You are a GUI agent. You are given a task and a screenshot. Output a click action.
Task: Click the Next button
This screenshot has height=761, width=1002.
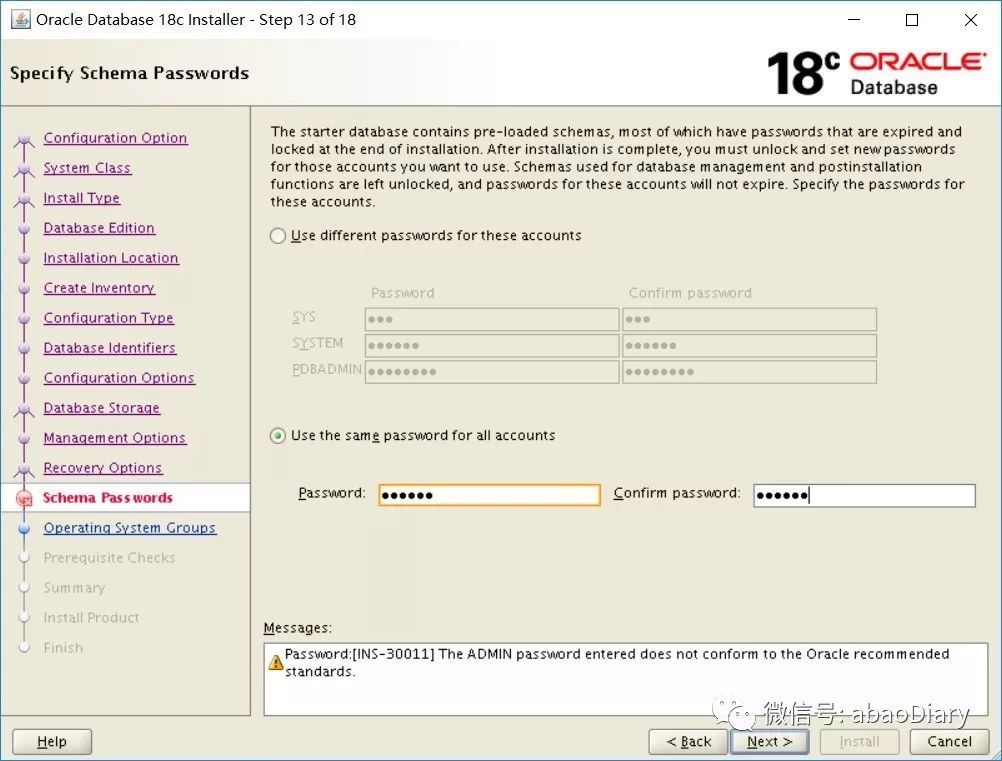(x=769, y=742)
